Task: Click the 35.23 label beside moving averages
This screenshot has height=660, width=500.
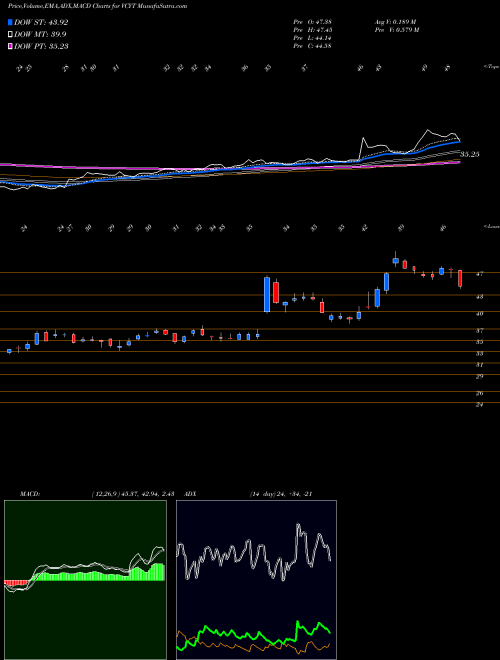Action: (x=469, y=154)
